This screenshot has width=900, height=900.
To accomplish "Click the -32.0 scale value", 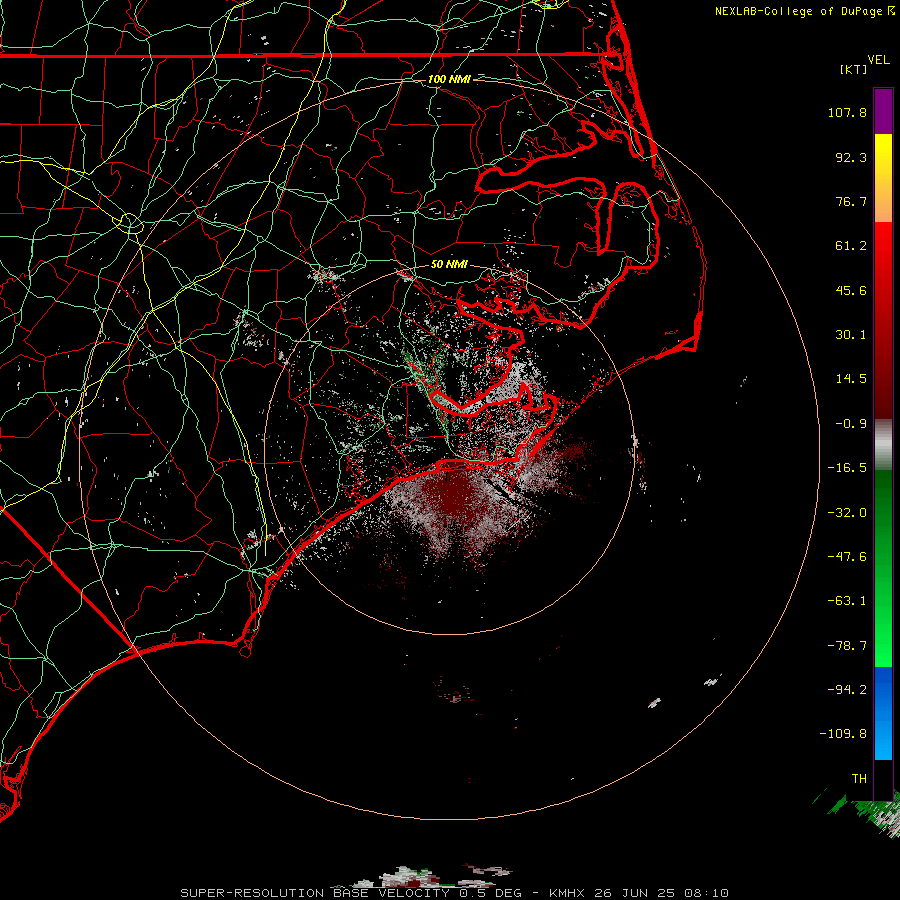I will point(847,513).
